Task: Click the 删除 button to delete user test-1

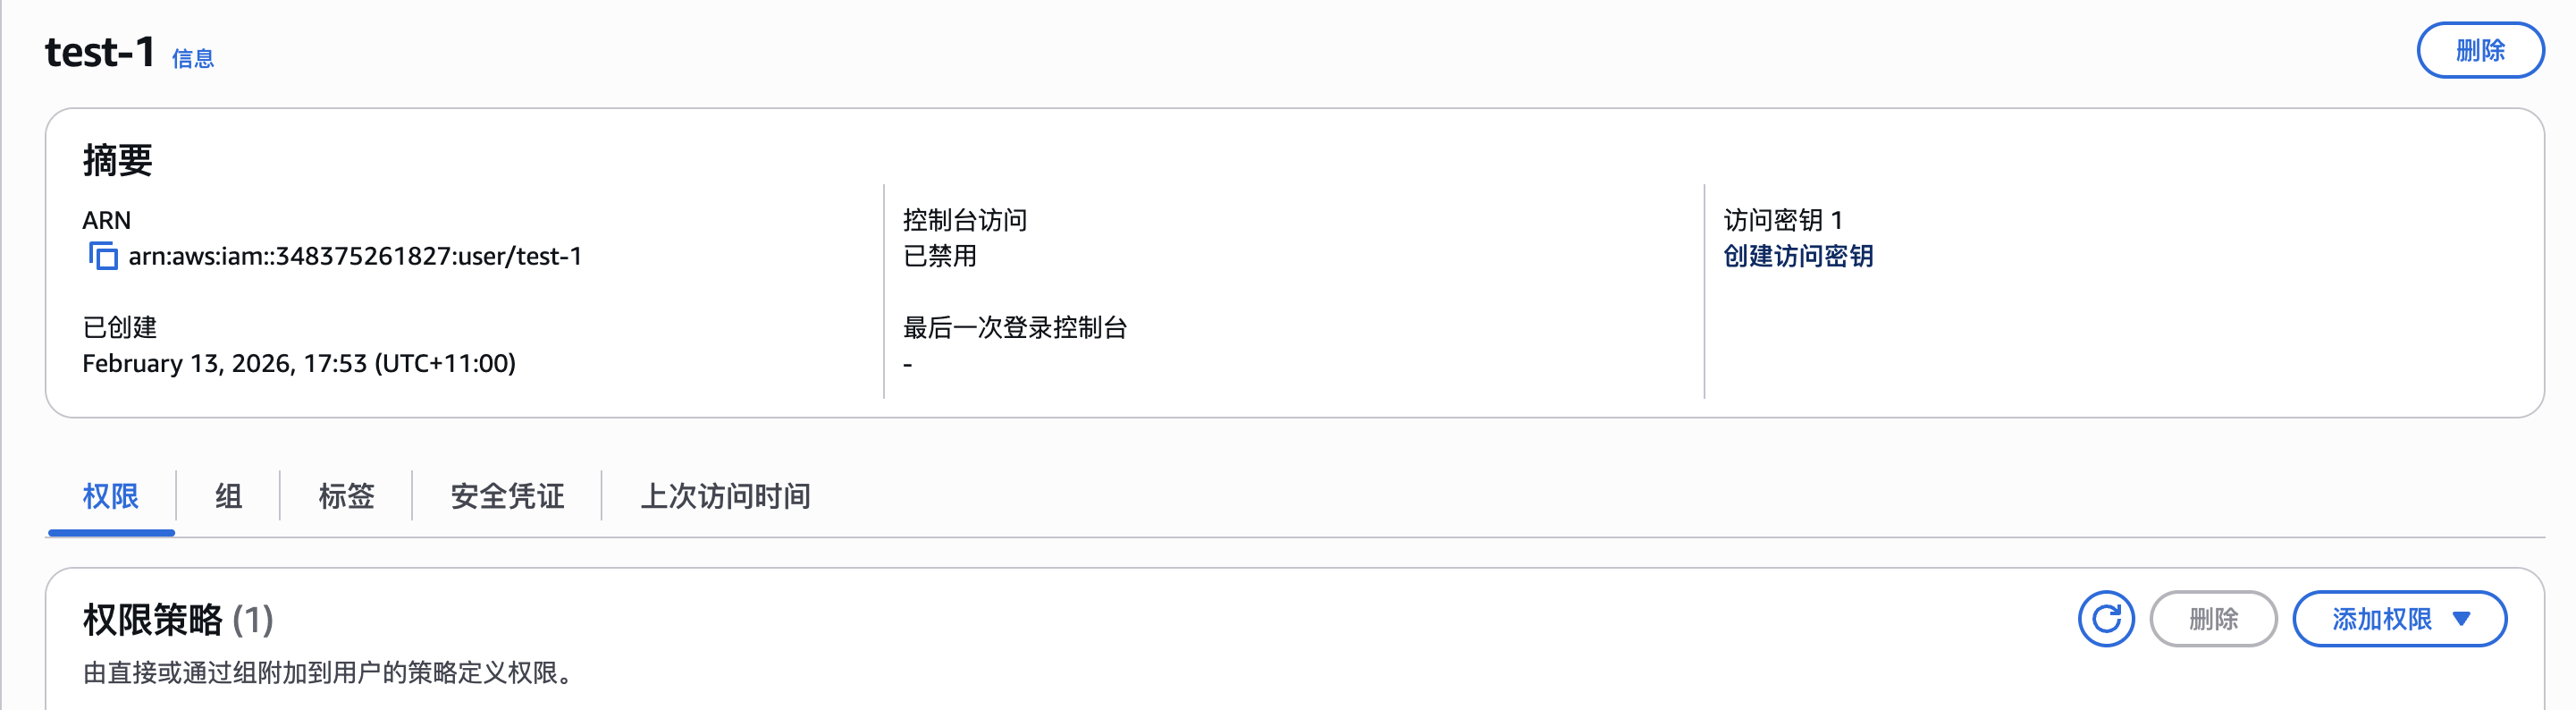Action: point(2480,49)
